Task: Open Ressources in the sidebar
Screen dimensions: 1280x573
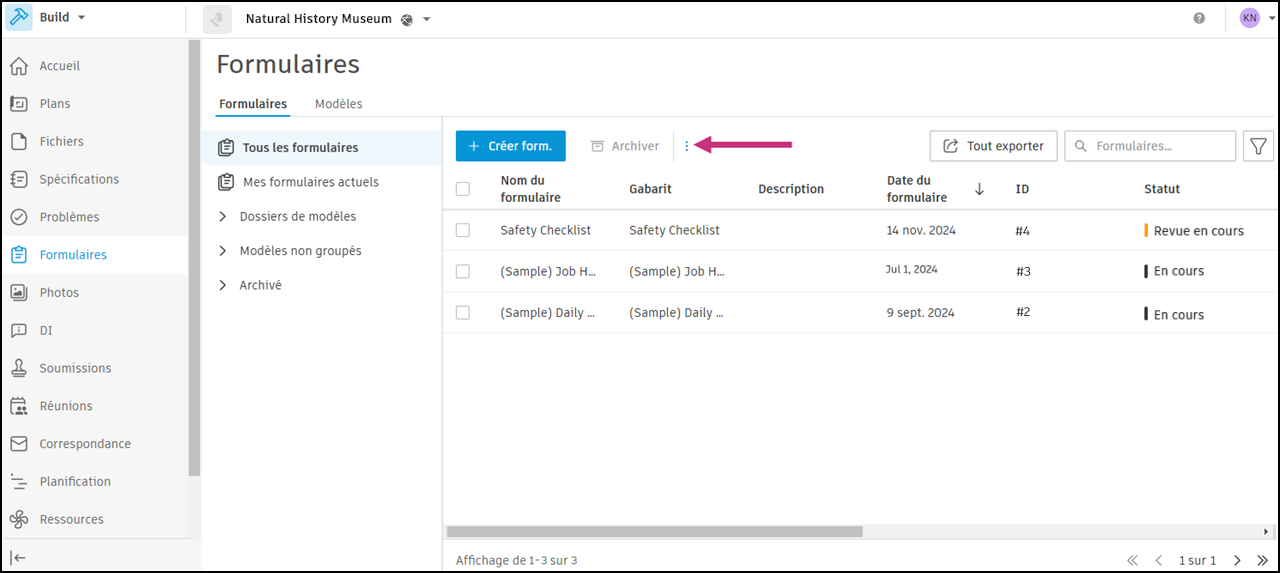Action: (x=71, y=520)
